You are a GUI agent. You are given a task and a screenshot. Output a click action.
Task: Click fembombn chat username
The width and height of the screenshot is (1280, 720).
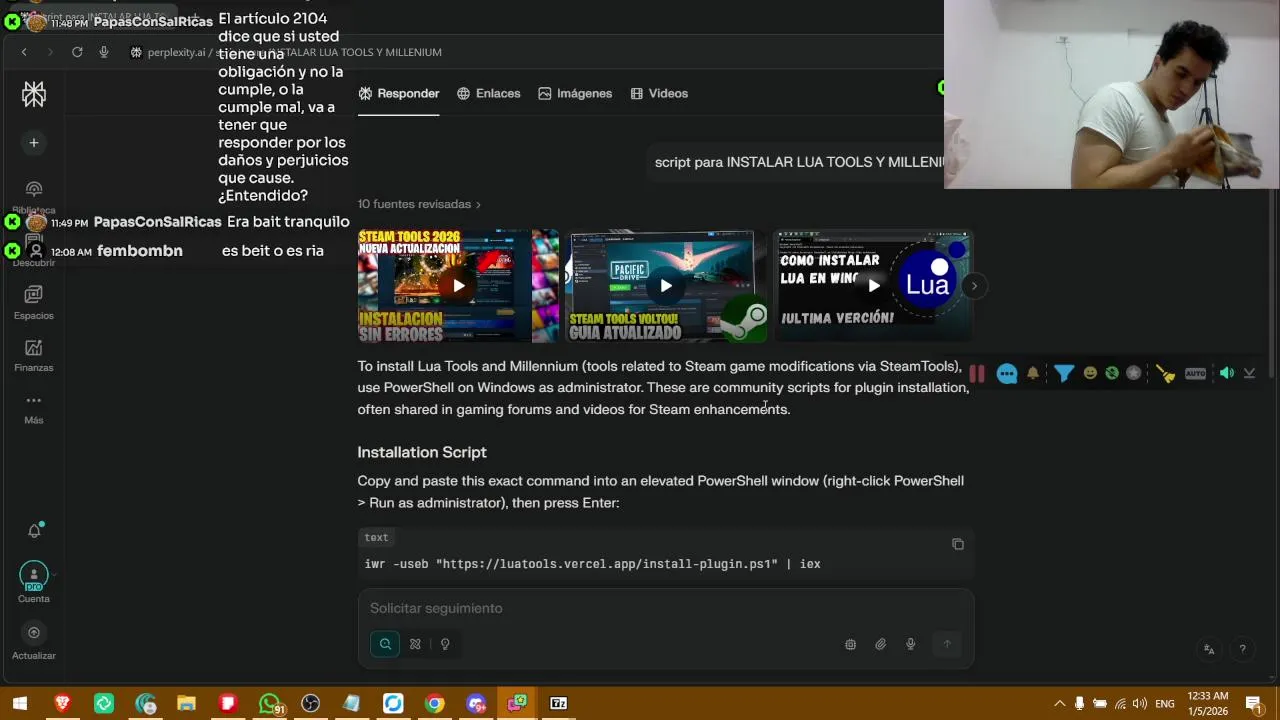point(140,251)
